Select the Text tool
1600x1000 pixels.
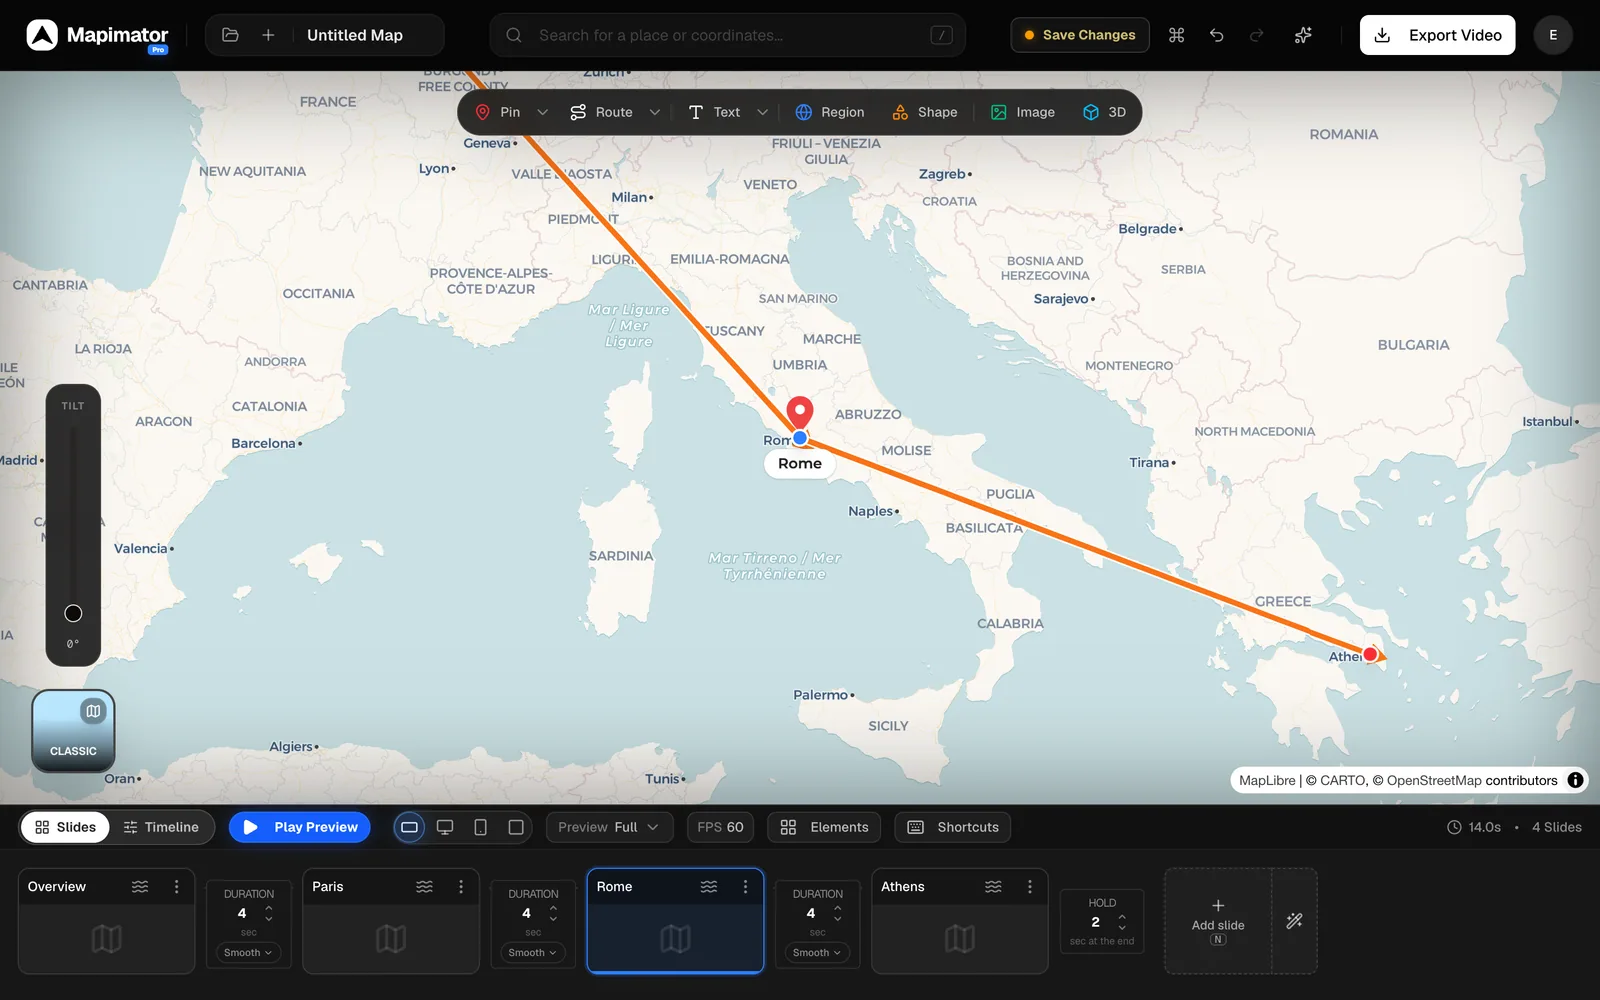click(x=715, y=112)
